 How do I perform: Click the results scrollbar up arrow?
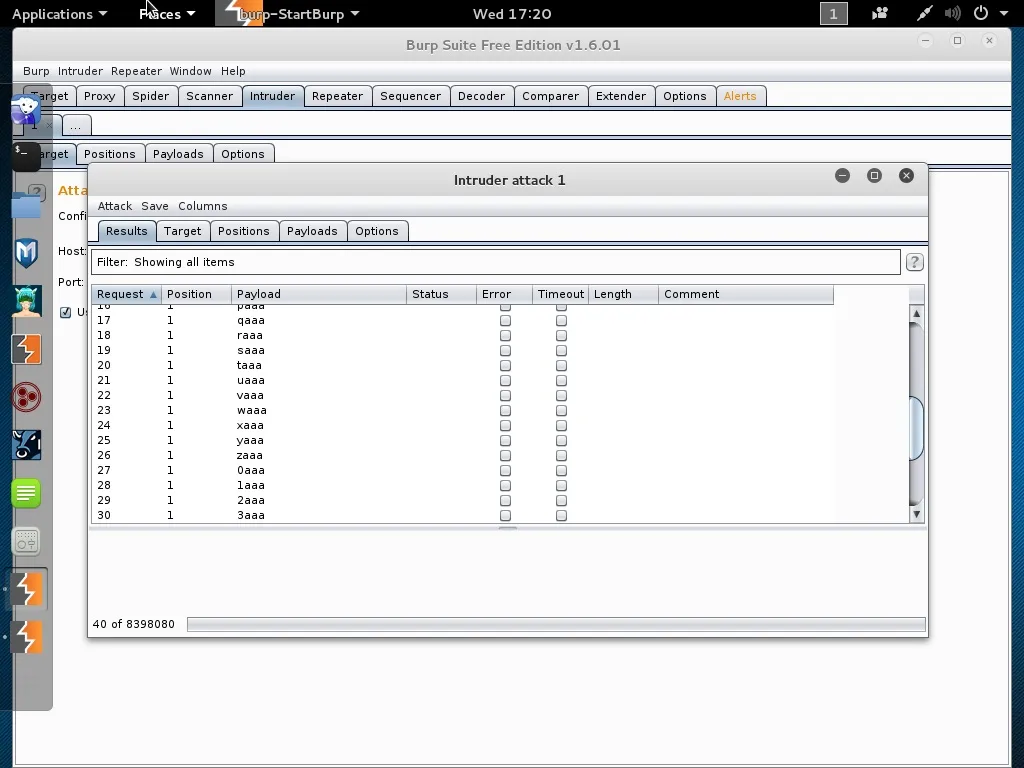[x=916, y=313]
